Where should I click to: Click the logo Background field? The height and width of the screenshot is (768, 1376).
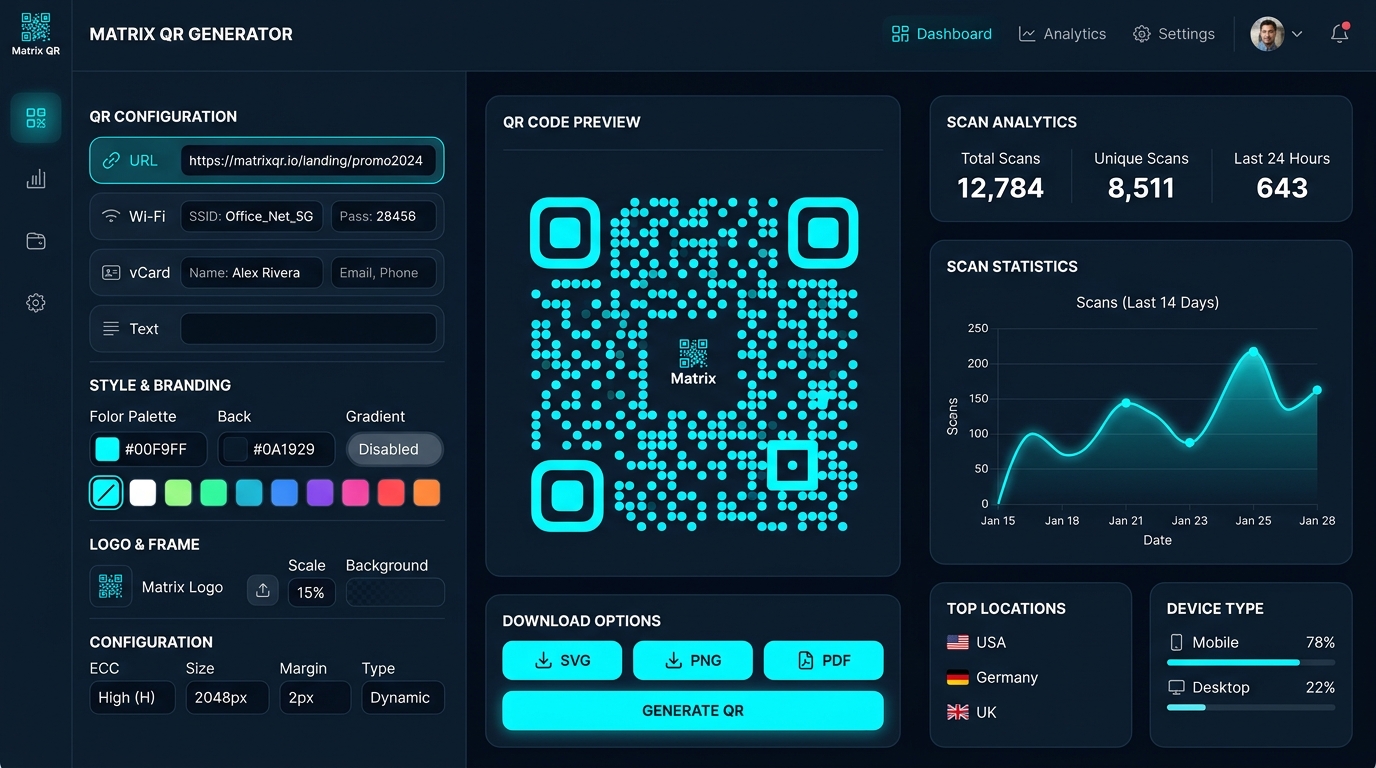point(395,592)
